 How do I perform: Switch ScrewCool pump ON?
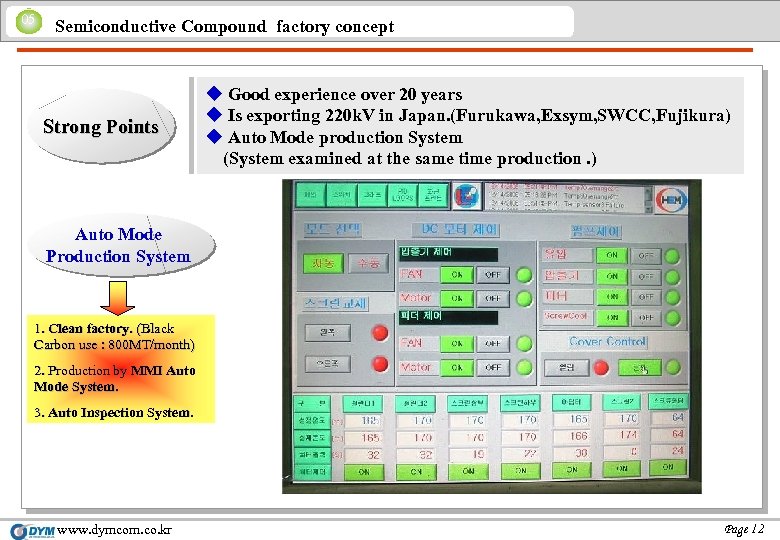[612, 317]
